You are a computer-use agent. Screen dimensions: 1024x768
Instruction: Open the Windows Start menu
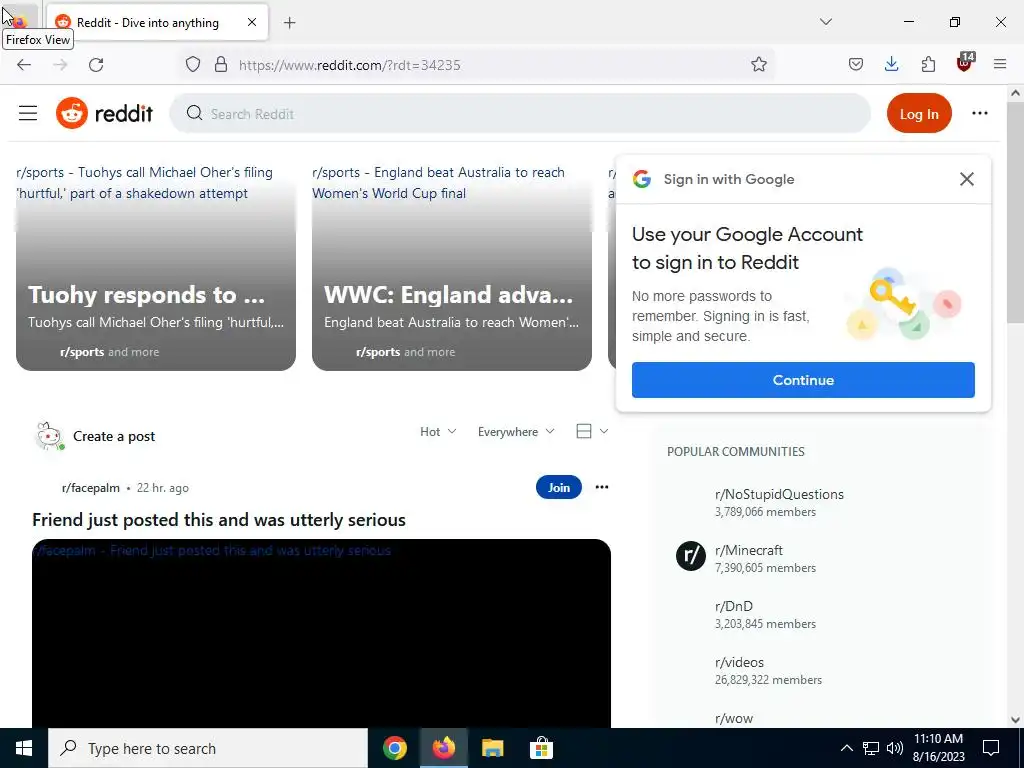point(24,748)
